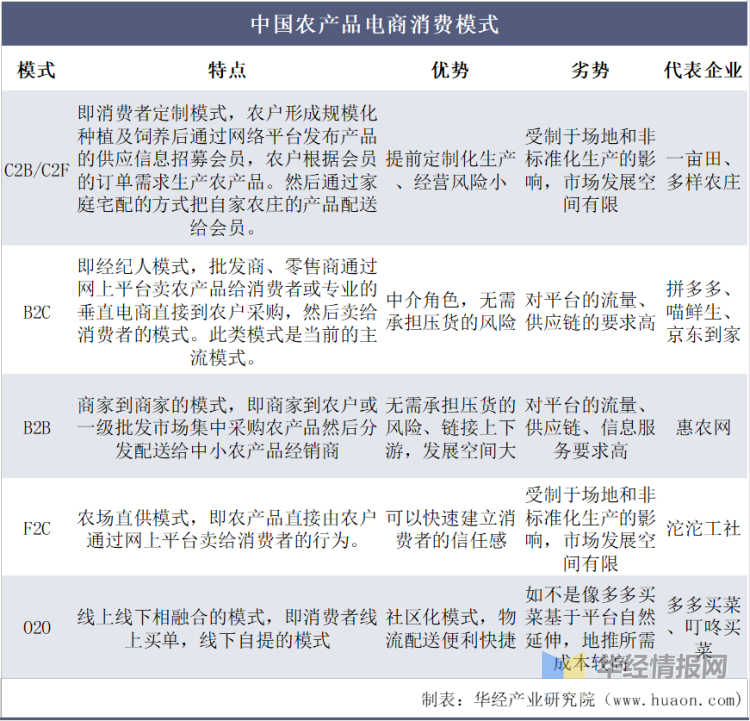Click the O2O mode cell
Viewport: 750px width, 721px height.
coord(37,627)
